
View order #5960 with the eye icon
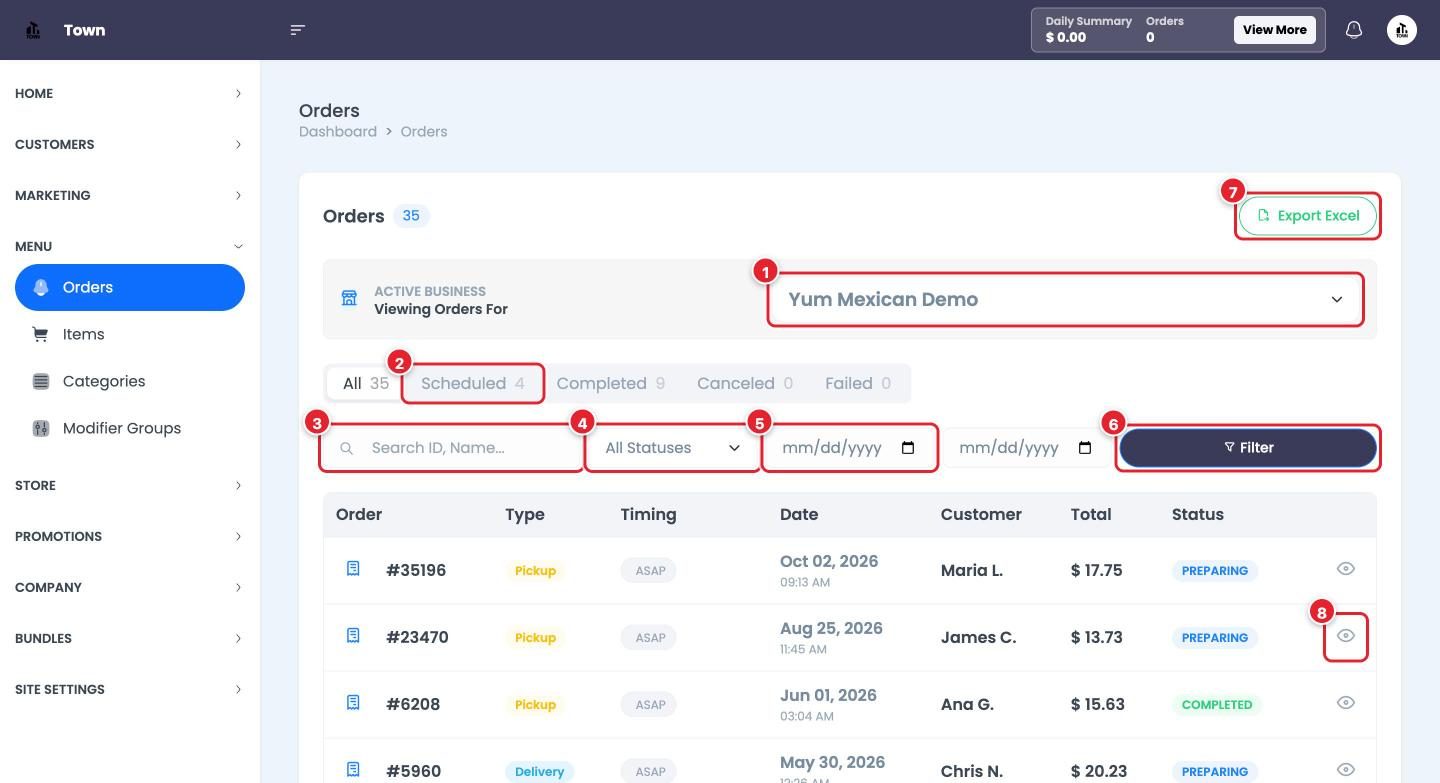tap(1346, 770)
